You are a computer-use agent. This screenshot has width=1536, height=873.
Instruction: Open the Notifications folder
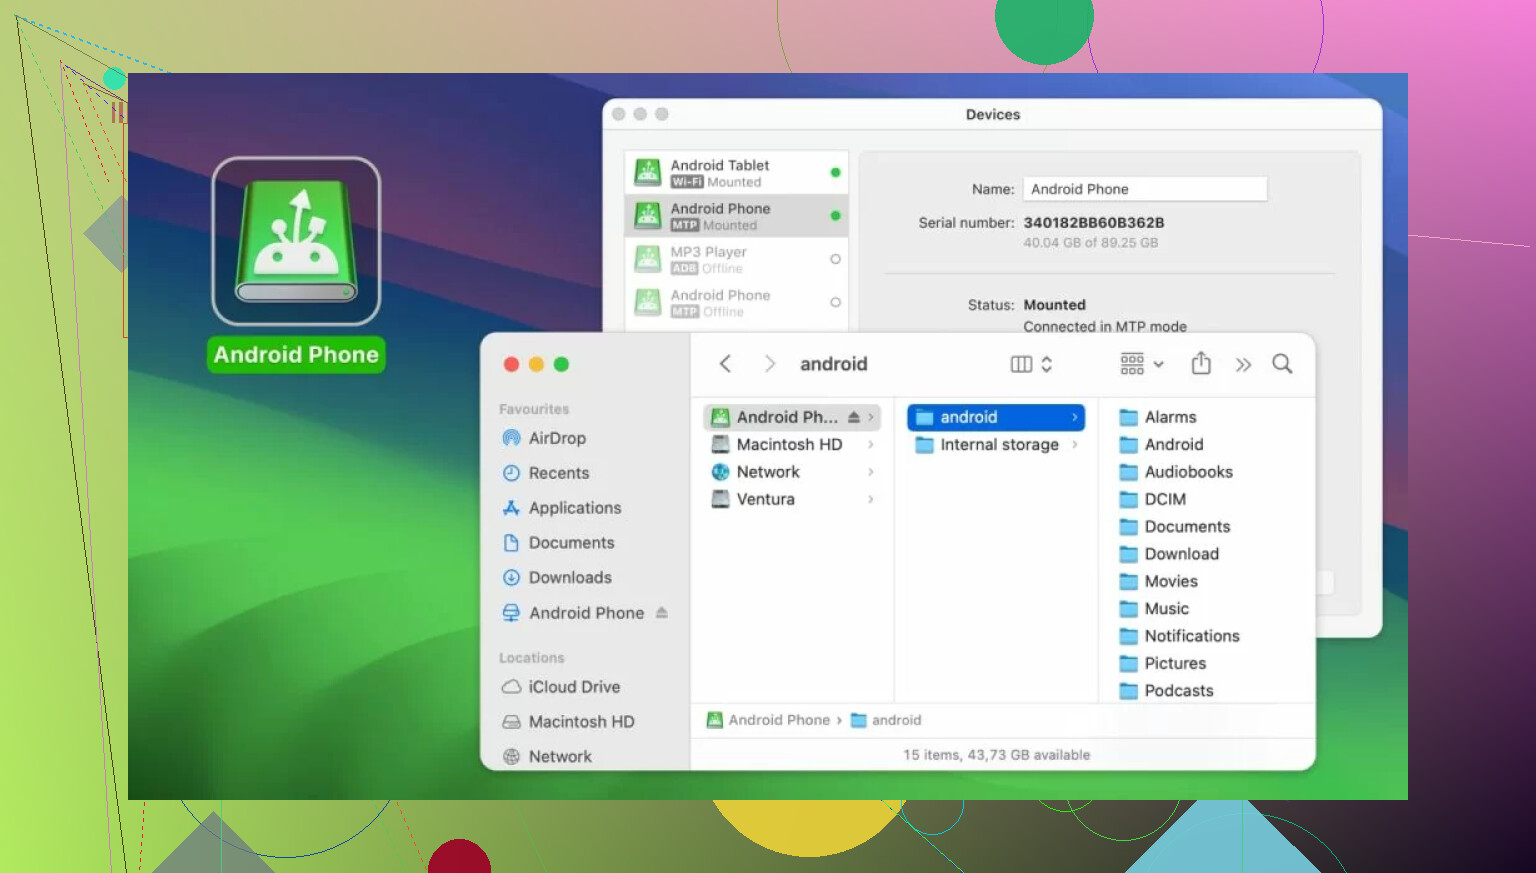click(x=1180, y=636)
